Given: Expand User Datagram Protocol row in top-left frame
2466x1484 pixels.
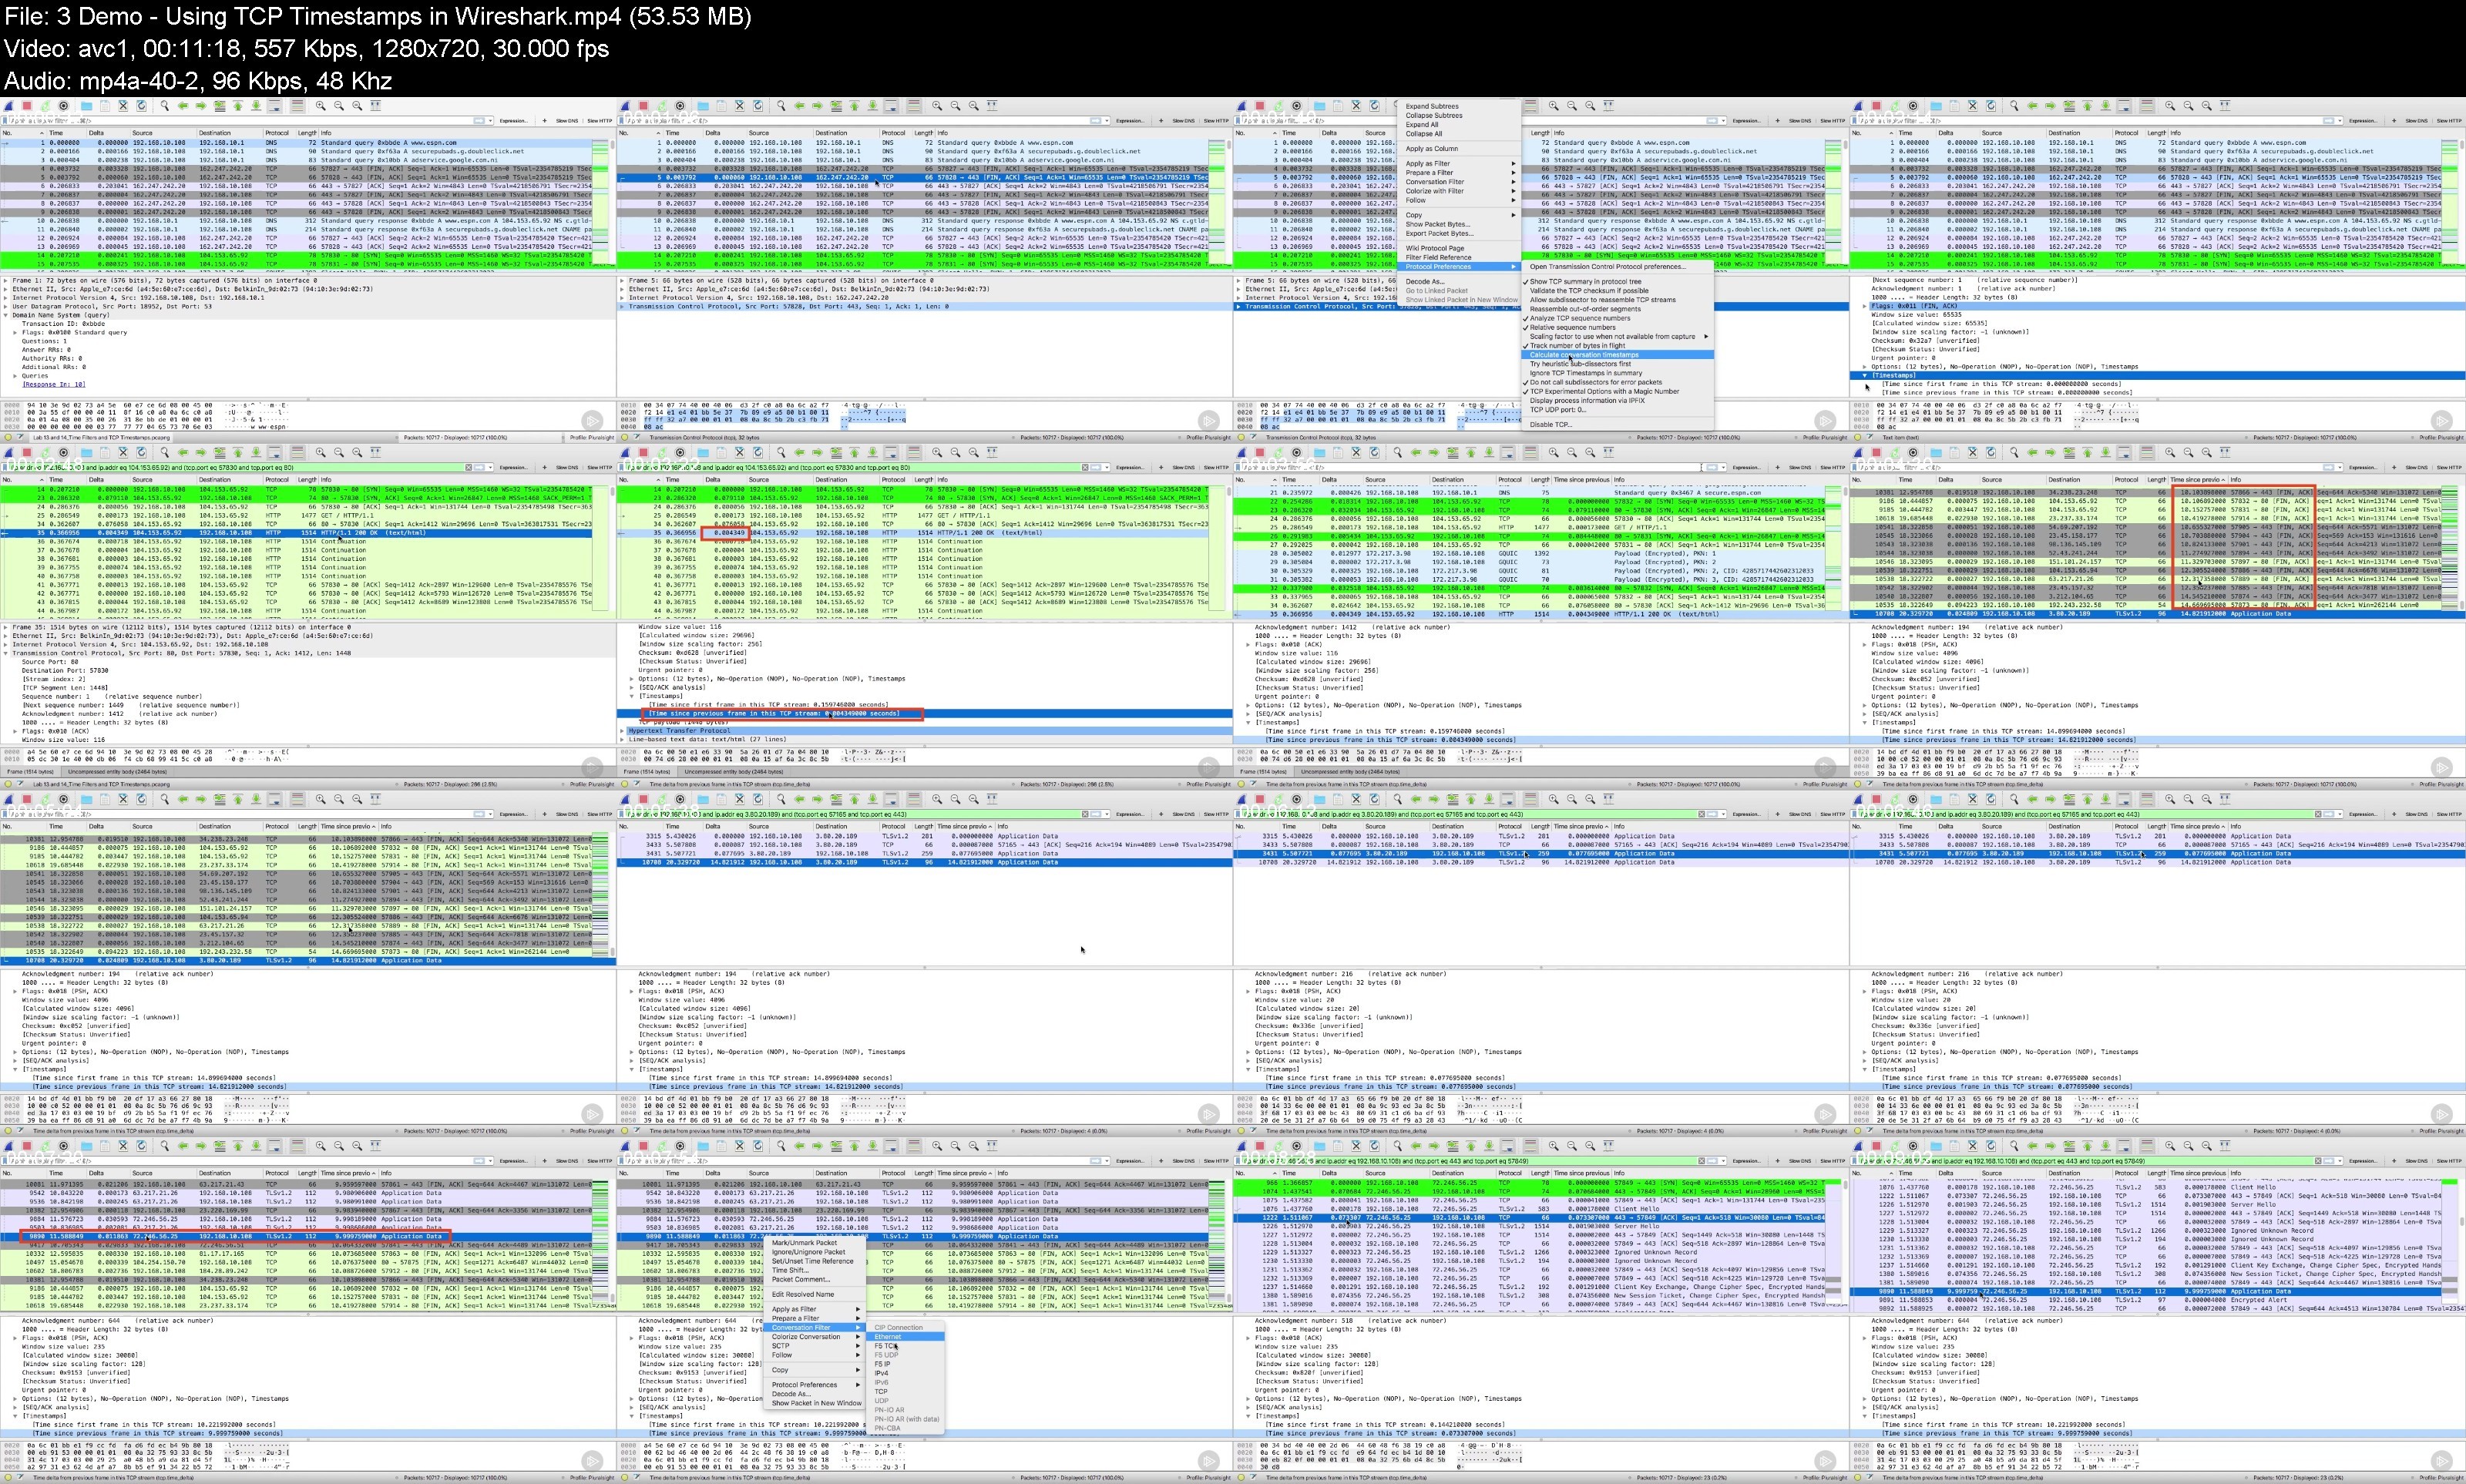Looking at the screenshot, I should click(x=6, y=306).
